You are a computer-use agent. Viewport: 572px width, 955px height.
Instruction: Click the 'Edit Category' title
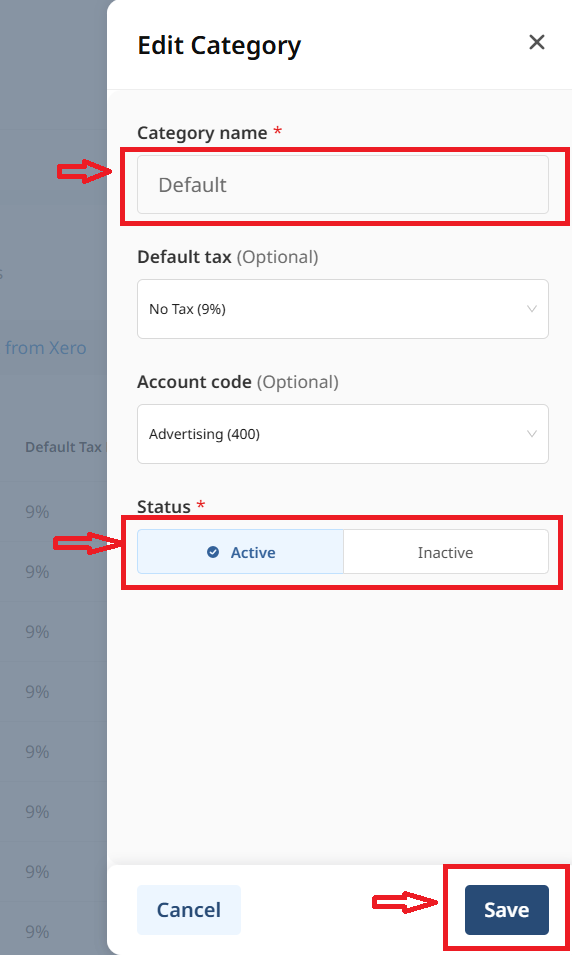(219, 46)
